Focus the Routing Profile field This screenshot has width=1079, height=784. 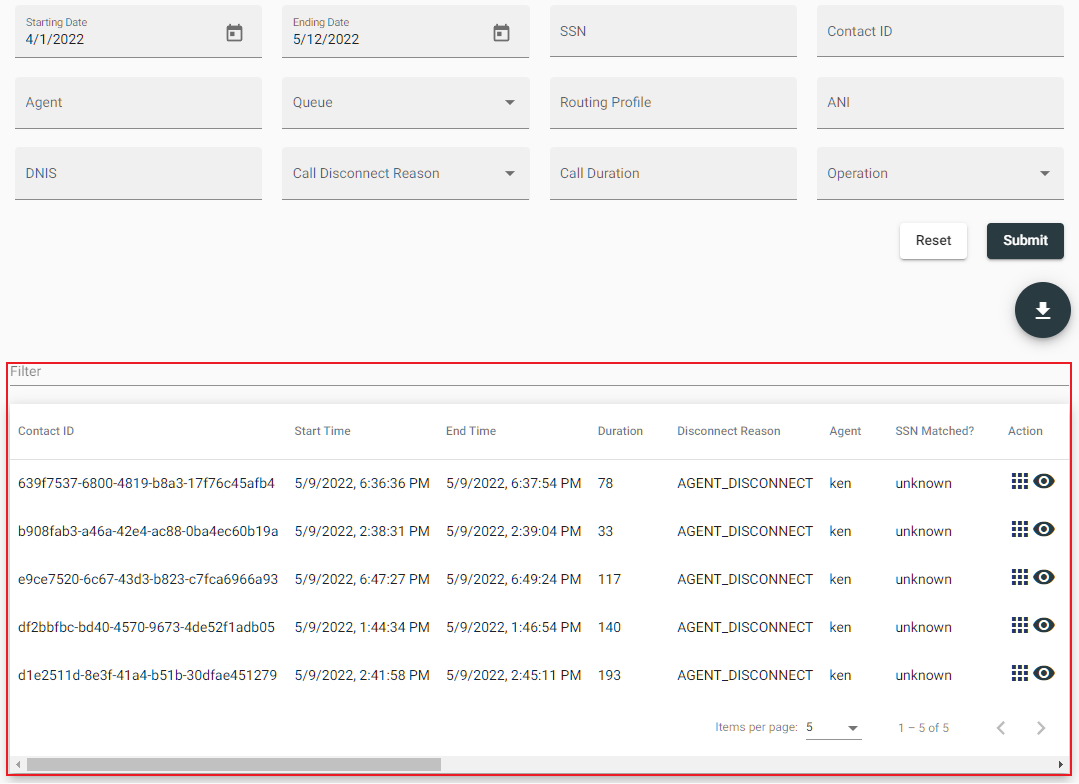point(673,103)
